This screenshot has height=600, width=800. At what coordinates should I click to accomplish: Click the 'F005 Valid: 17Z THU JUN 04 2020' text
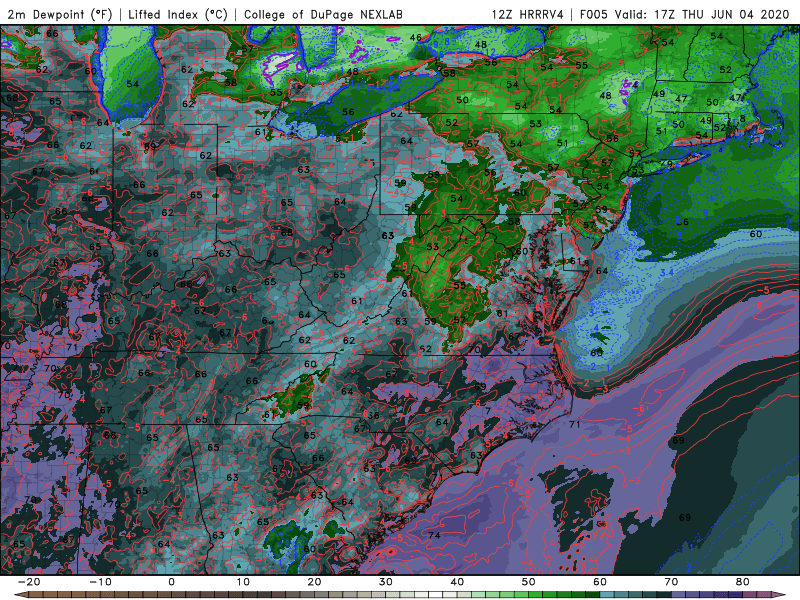(685, 14)
